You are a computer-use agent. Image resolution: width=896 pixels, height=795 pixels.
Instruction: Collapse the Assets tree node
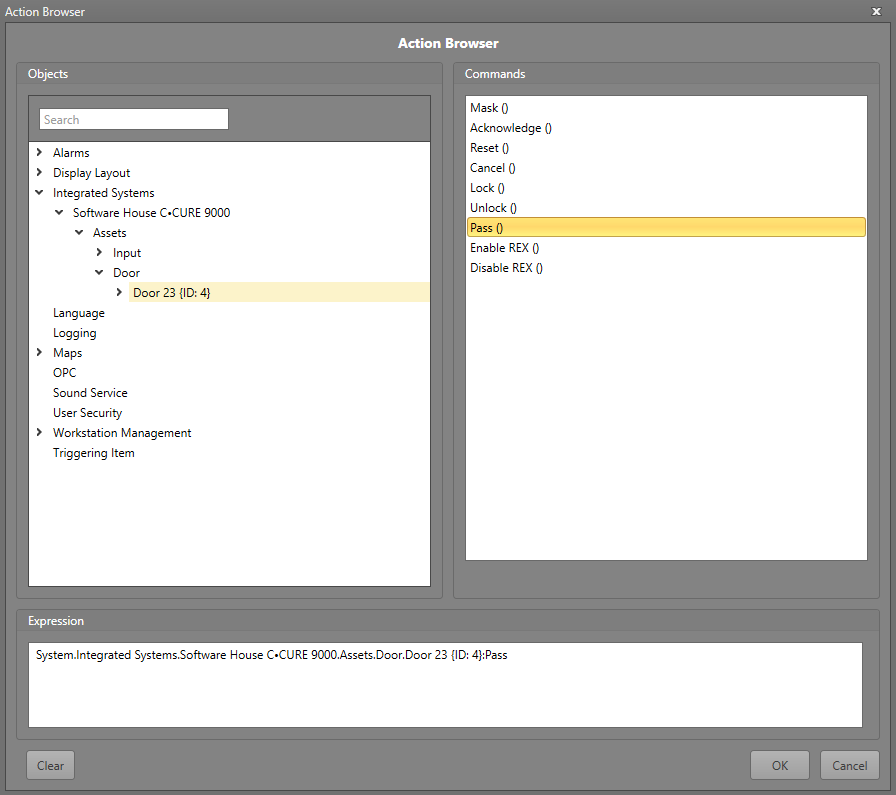coord(79,233)
